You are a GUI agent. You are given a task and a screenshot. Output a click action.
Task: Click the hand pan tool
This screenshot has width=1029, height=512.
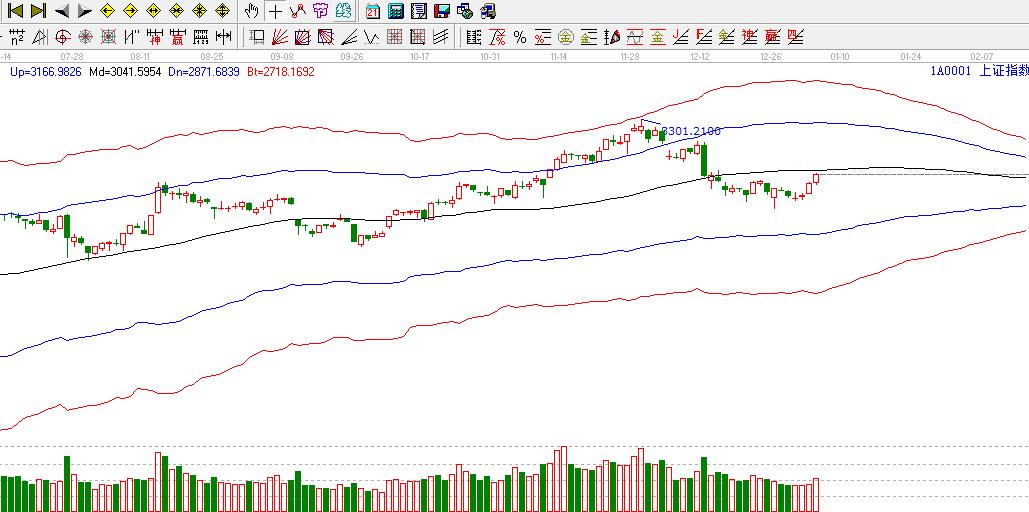251,11
